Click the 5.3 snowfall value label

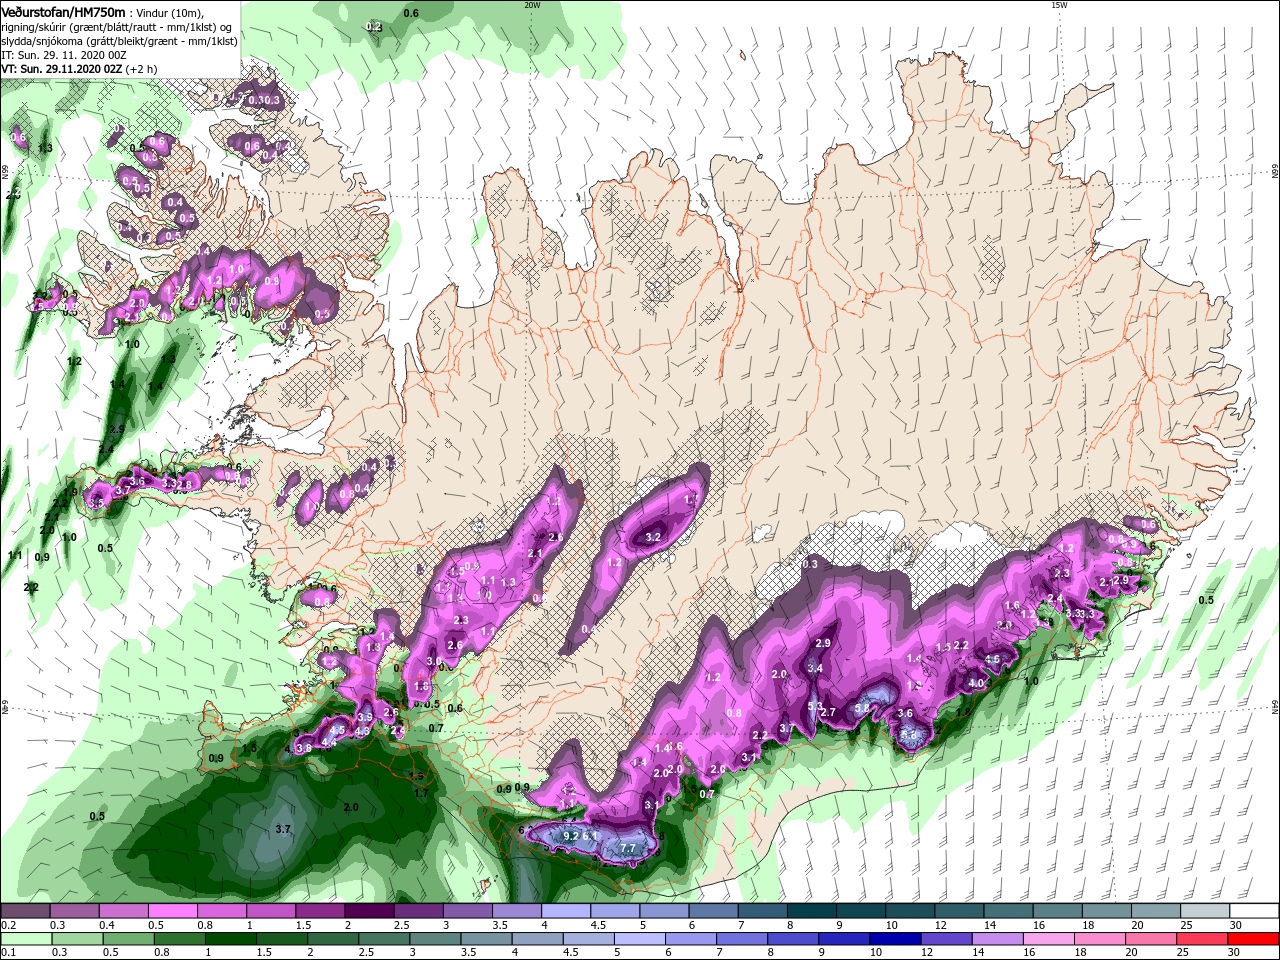point(815,707)
